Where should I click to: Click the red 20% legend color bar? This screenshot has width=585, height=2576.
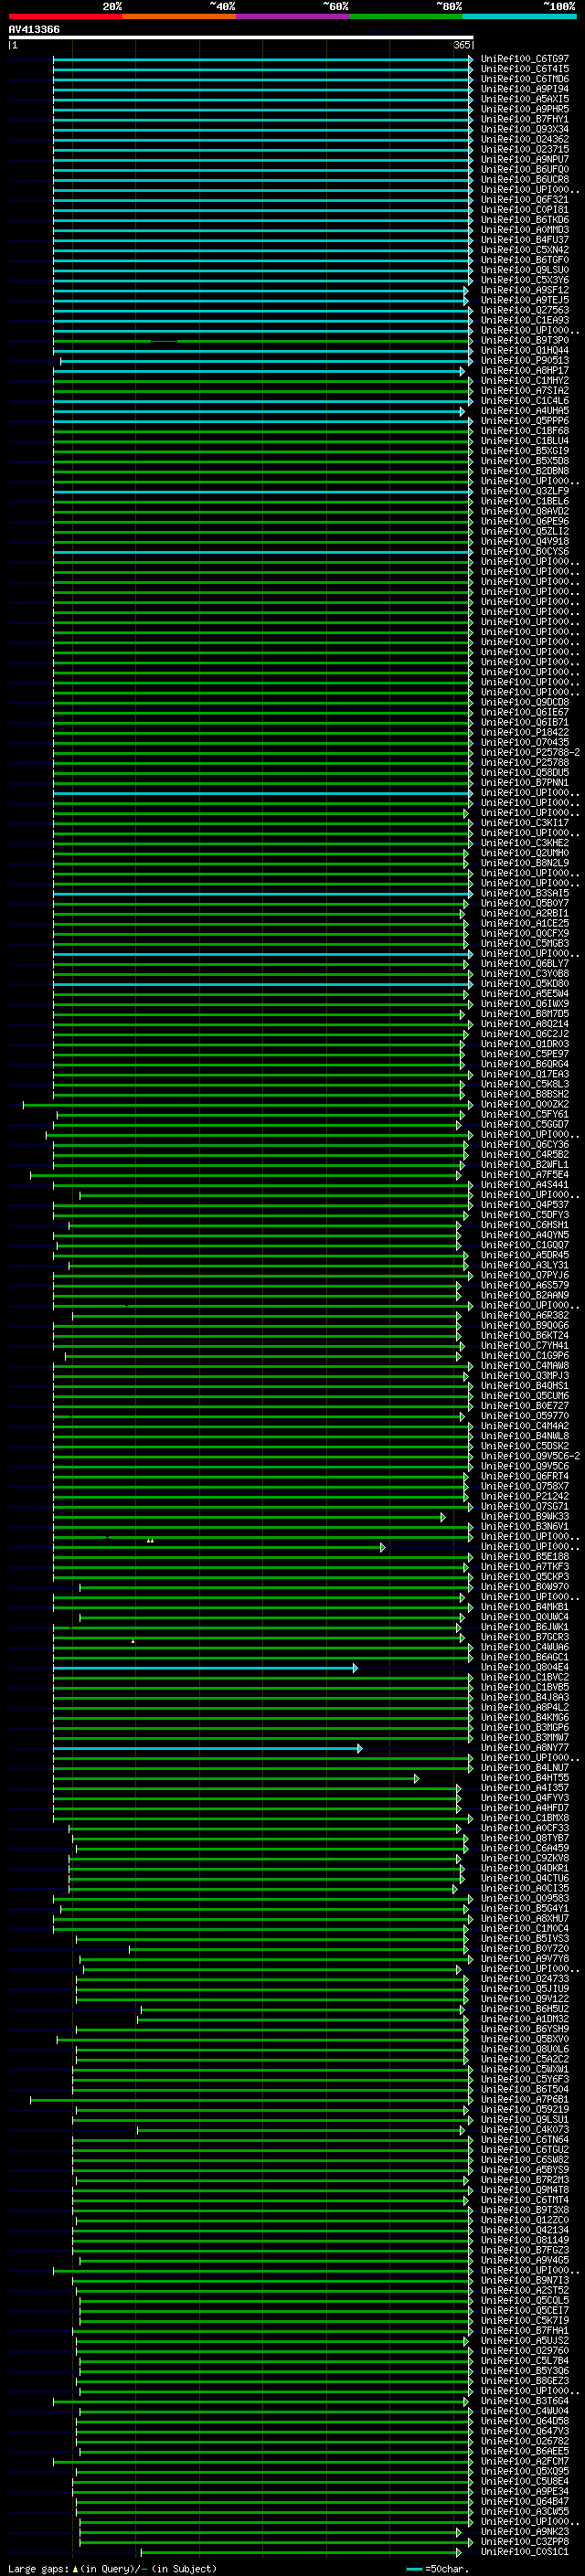click(66, 16)
